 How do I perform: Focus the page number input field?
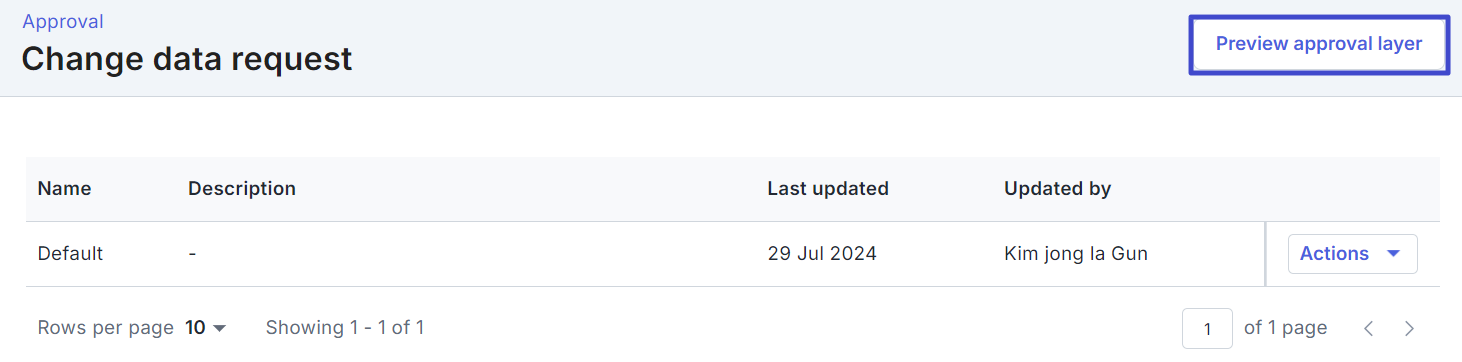[1207, 328]
